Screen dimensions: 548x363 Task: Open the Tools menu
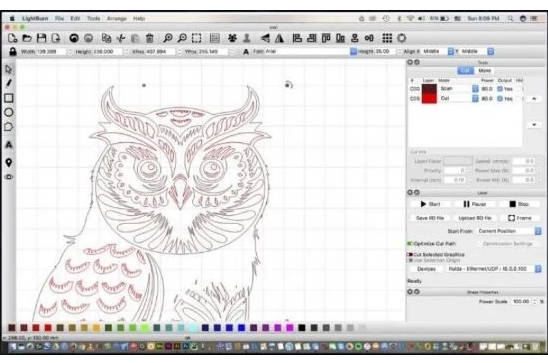(93, 19)
